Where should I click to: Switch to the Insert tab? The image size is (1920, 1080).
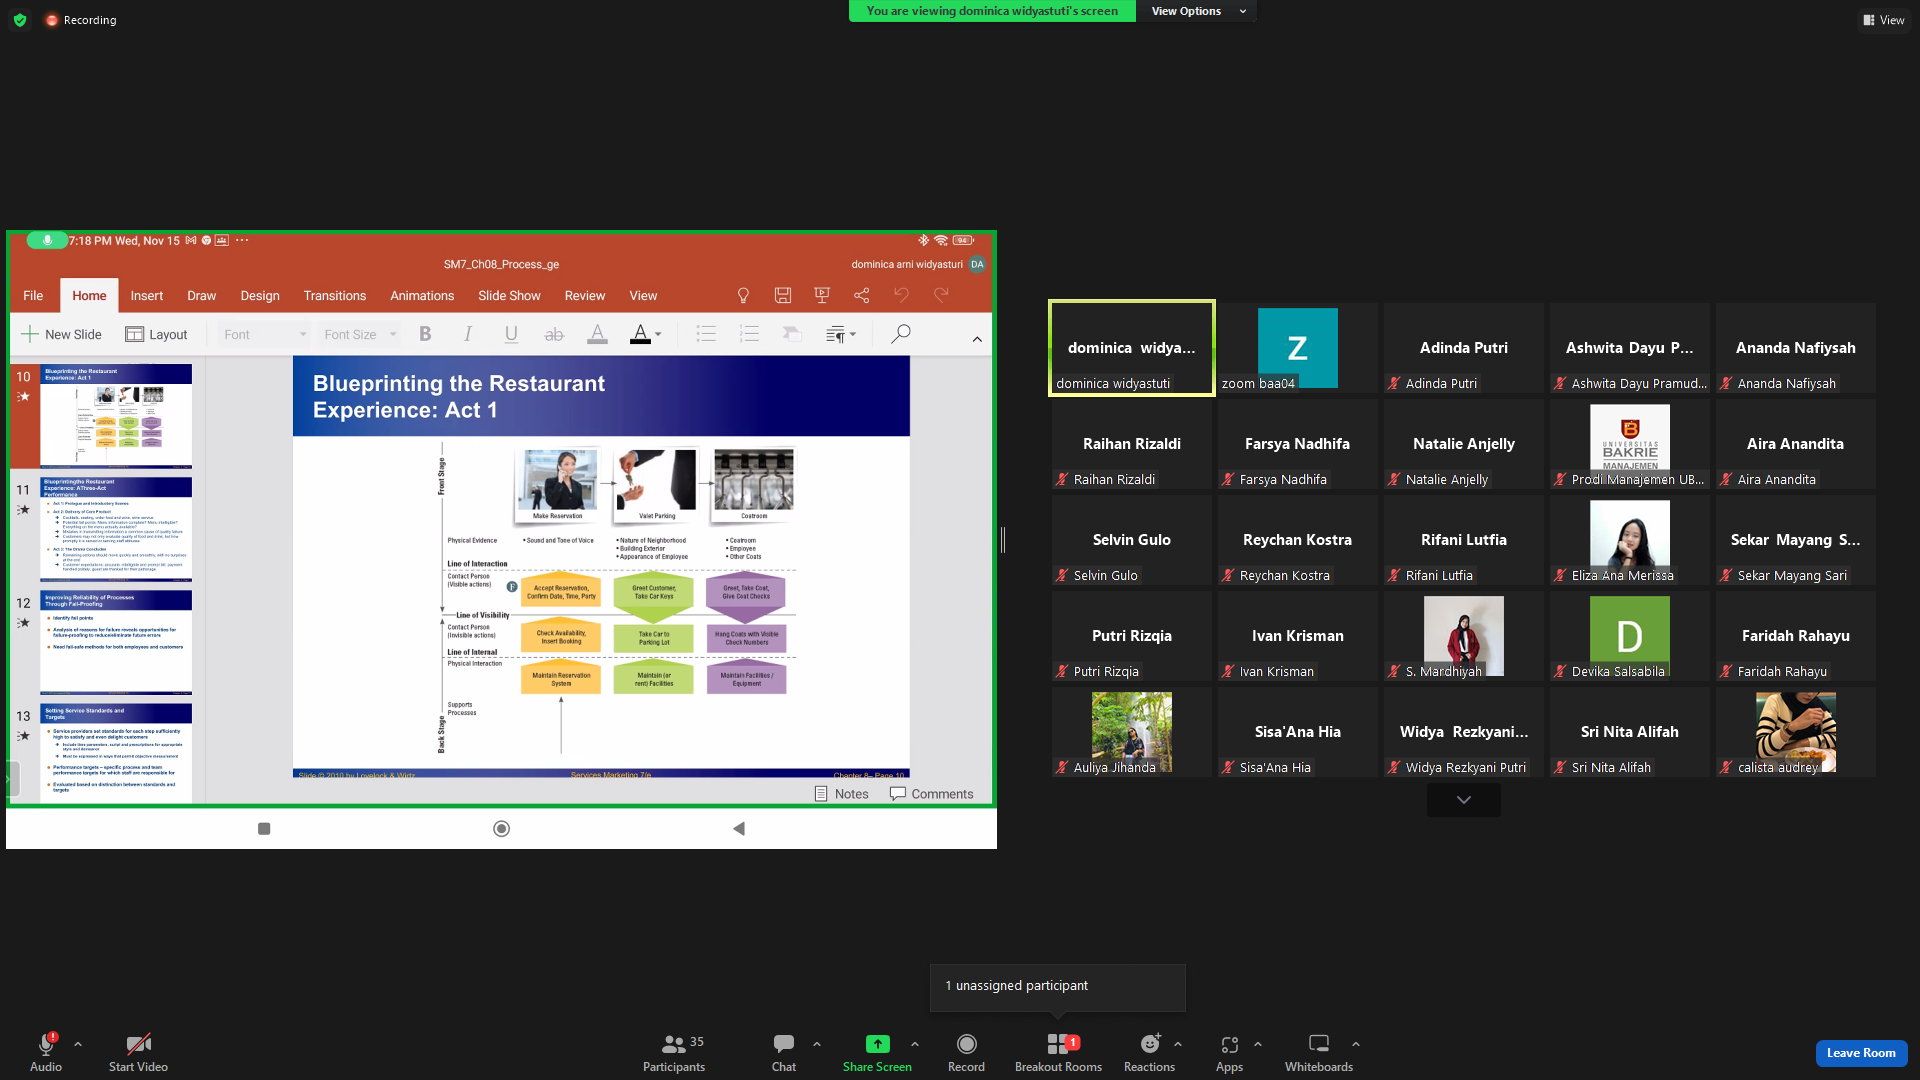pos(147,295)
